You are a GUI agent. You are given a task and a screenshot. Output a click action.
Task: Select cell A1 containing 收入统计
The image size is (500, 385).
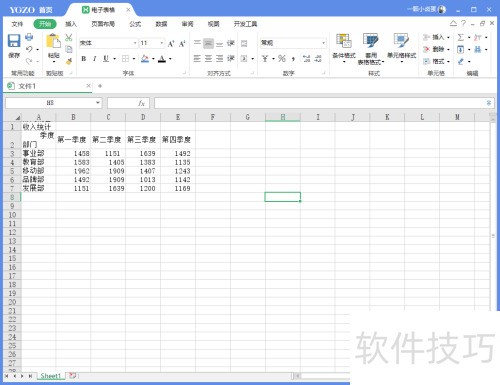38,126
